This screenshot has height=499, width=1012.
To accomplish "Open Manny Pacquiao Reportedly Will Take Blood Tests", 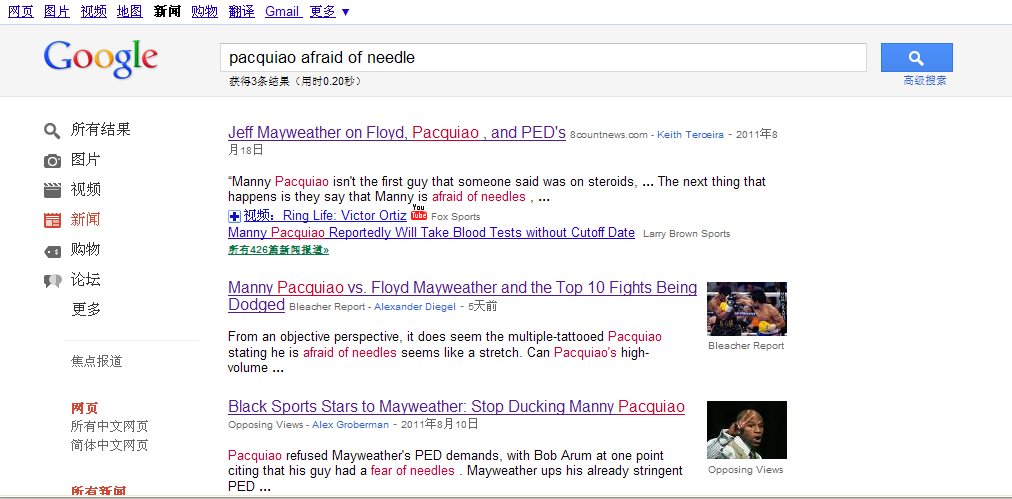I will point(431,232).
